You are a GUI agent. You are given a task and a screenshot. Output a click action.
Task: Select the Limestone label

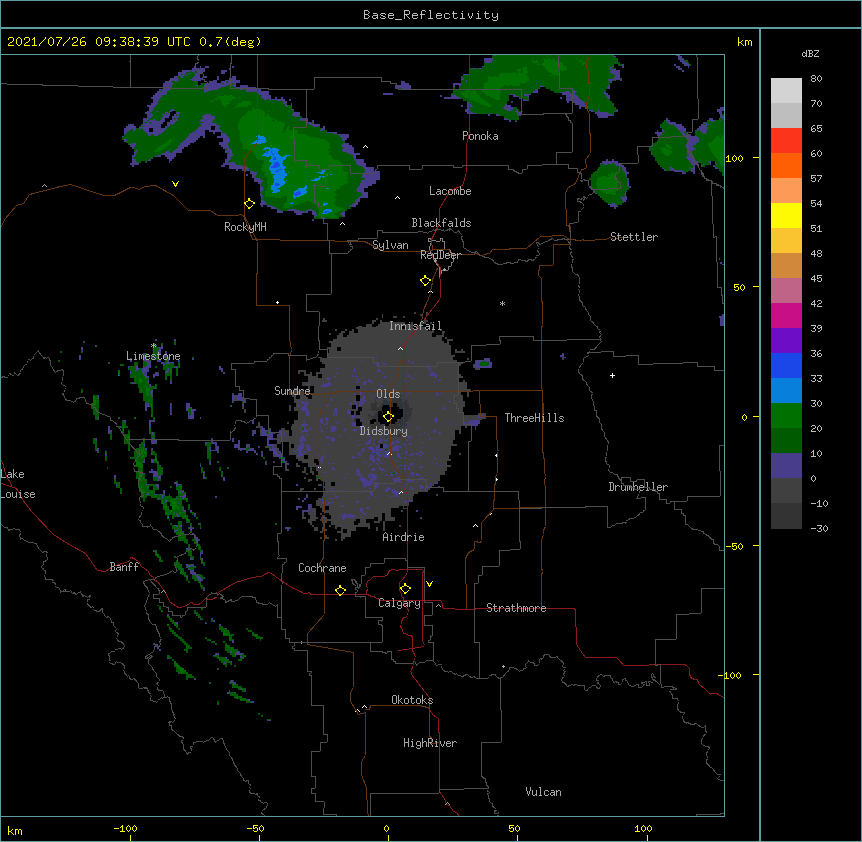point(153,356)
